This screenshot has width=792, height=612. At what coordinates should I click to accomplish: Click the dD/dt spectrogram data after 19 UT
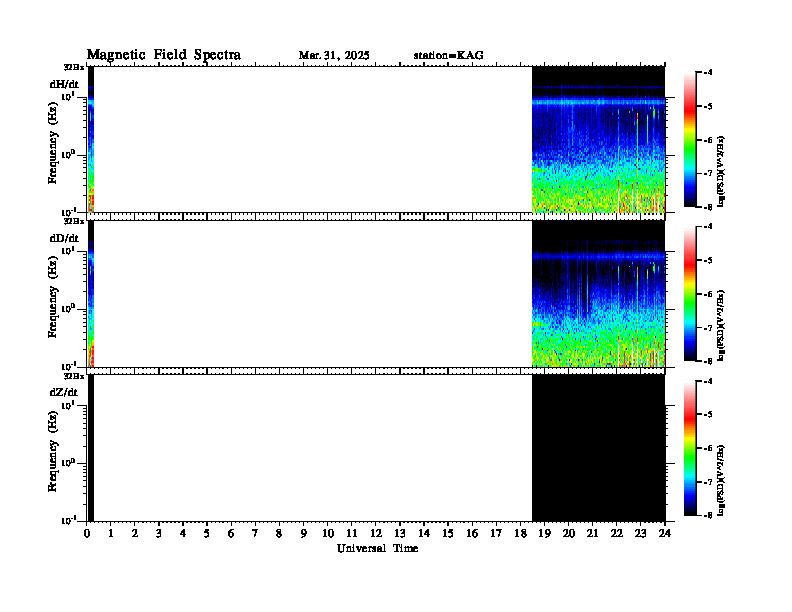(x=599, y=294)
